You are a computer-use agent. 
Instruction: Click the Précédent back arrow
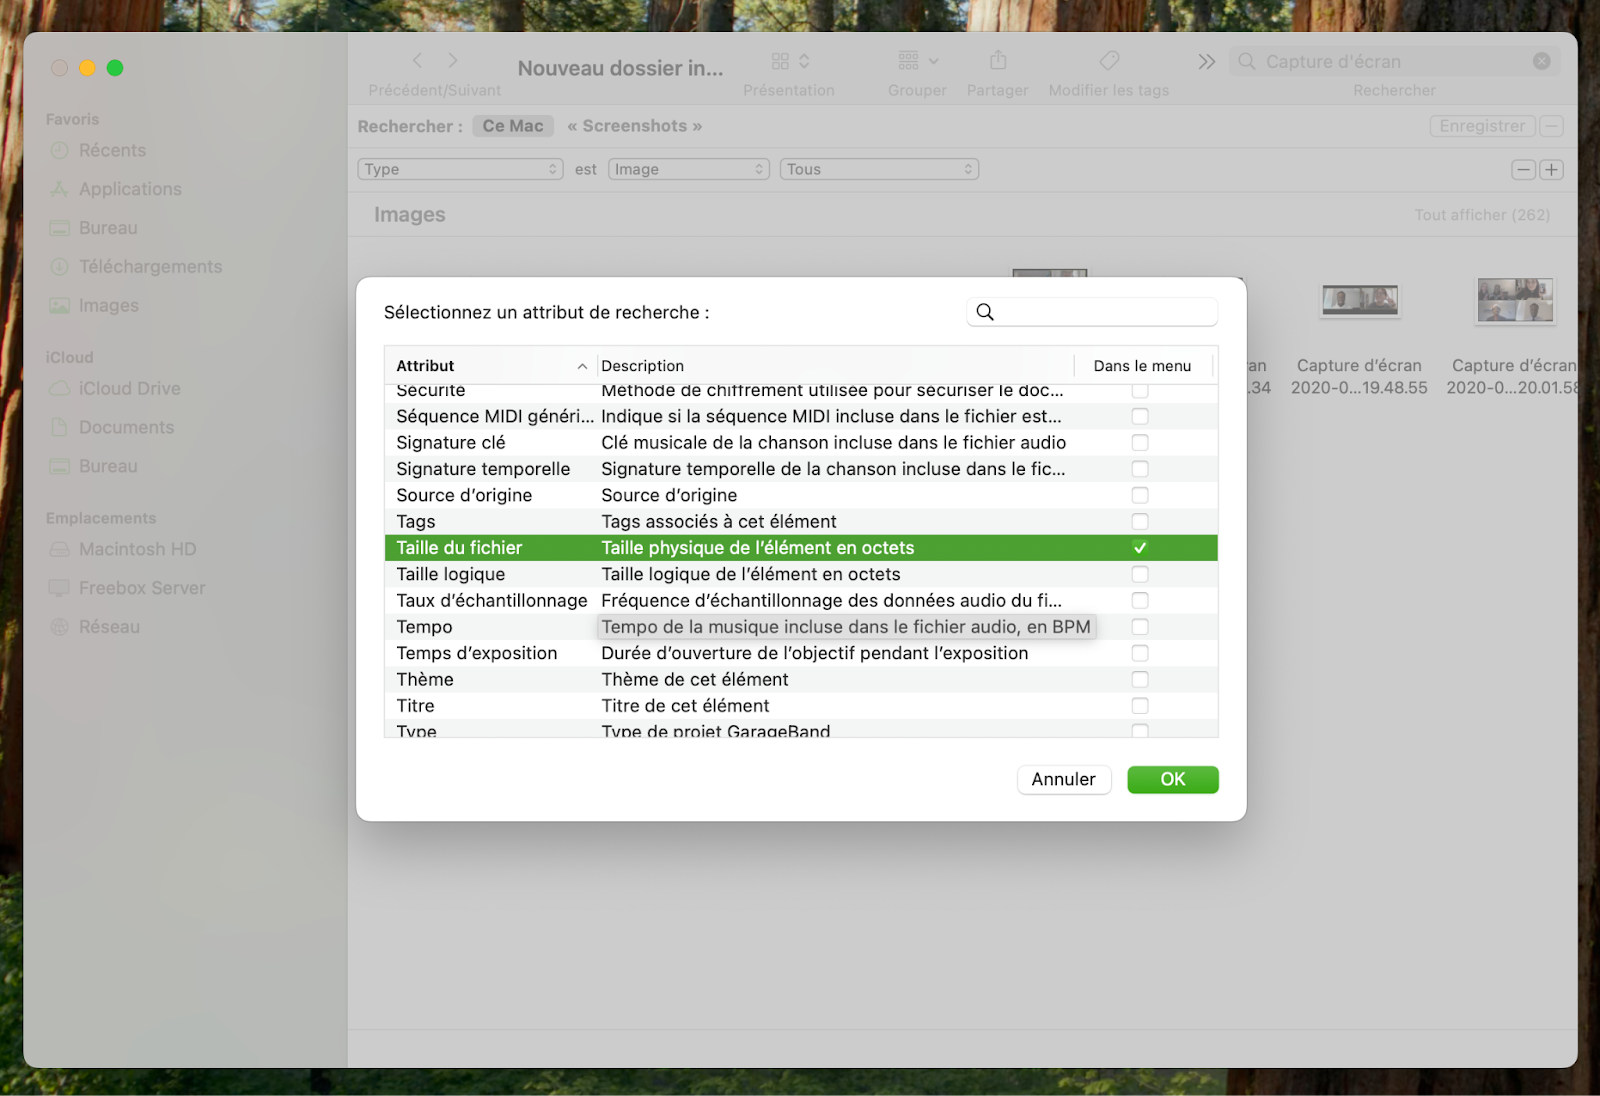click(x=417, y=60)
